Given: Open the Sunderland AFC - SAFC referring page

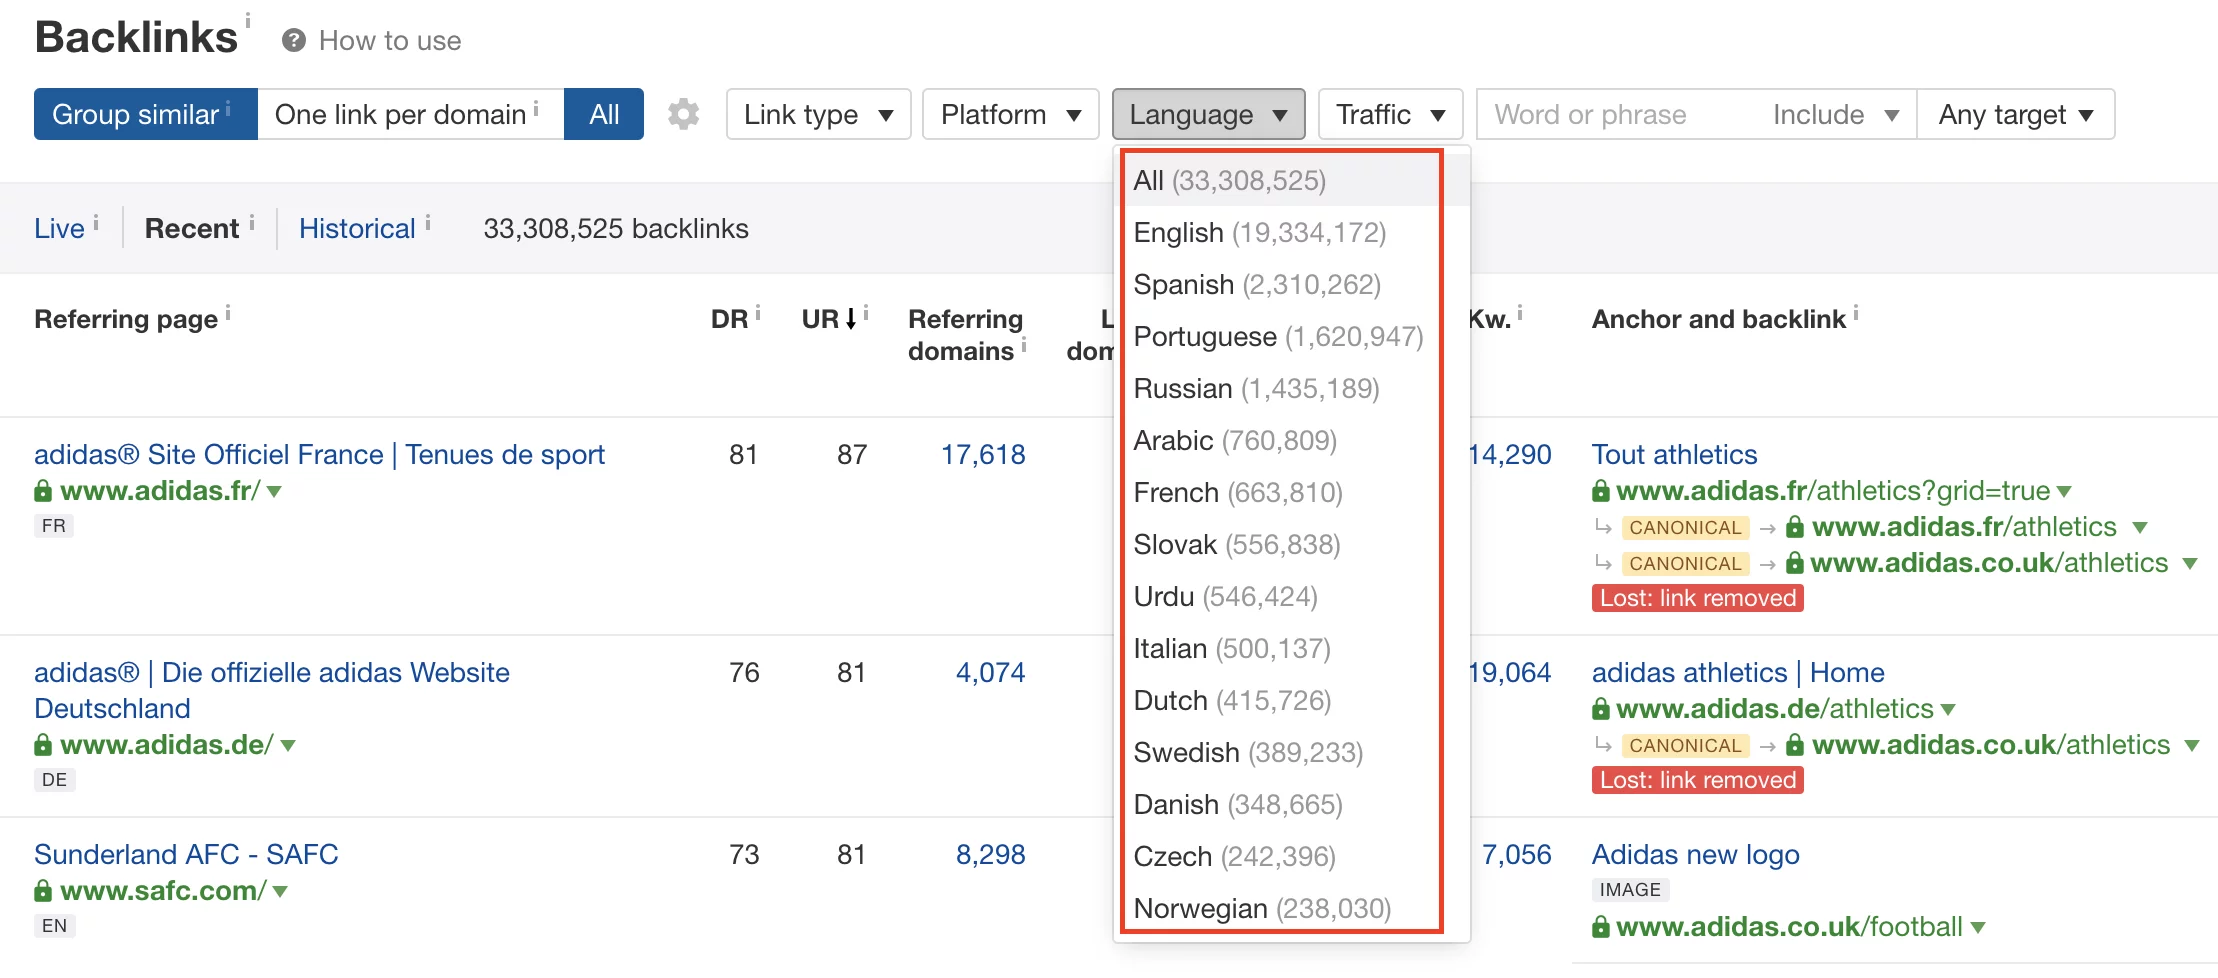Looking at the screenshot, I should pos(186,854).
